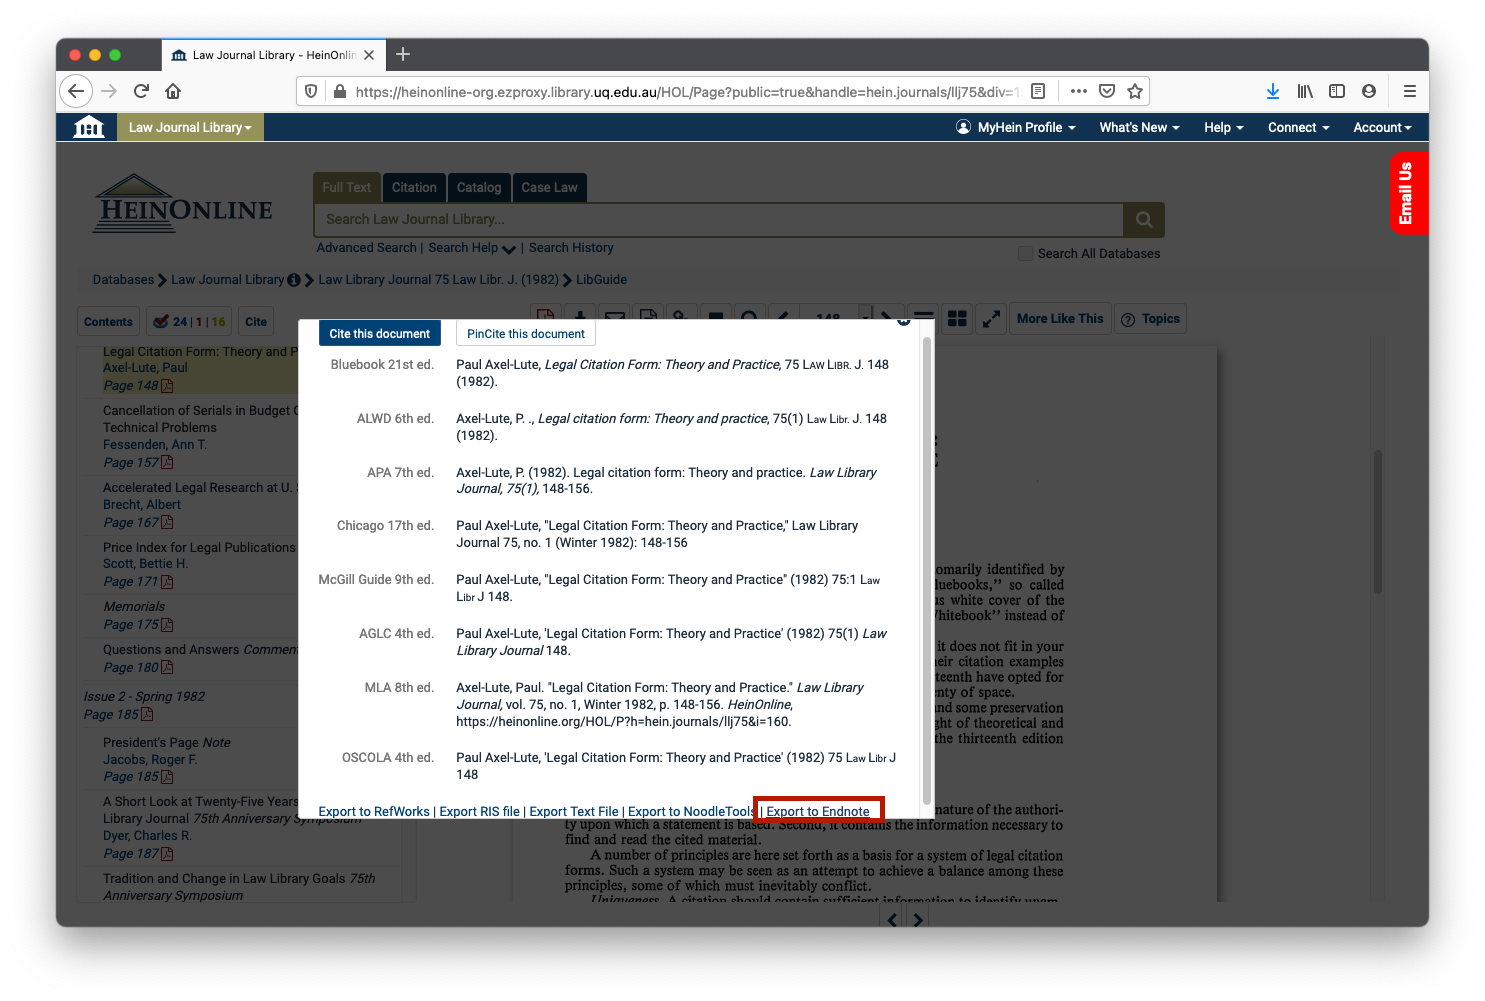1485x1001 pixels.
Task: Open Advanced Search
Action: point(366,247)
